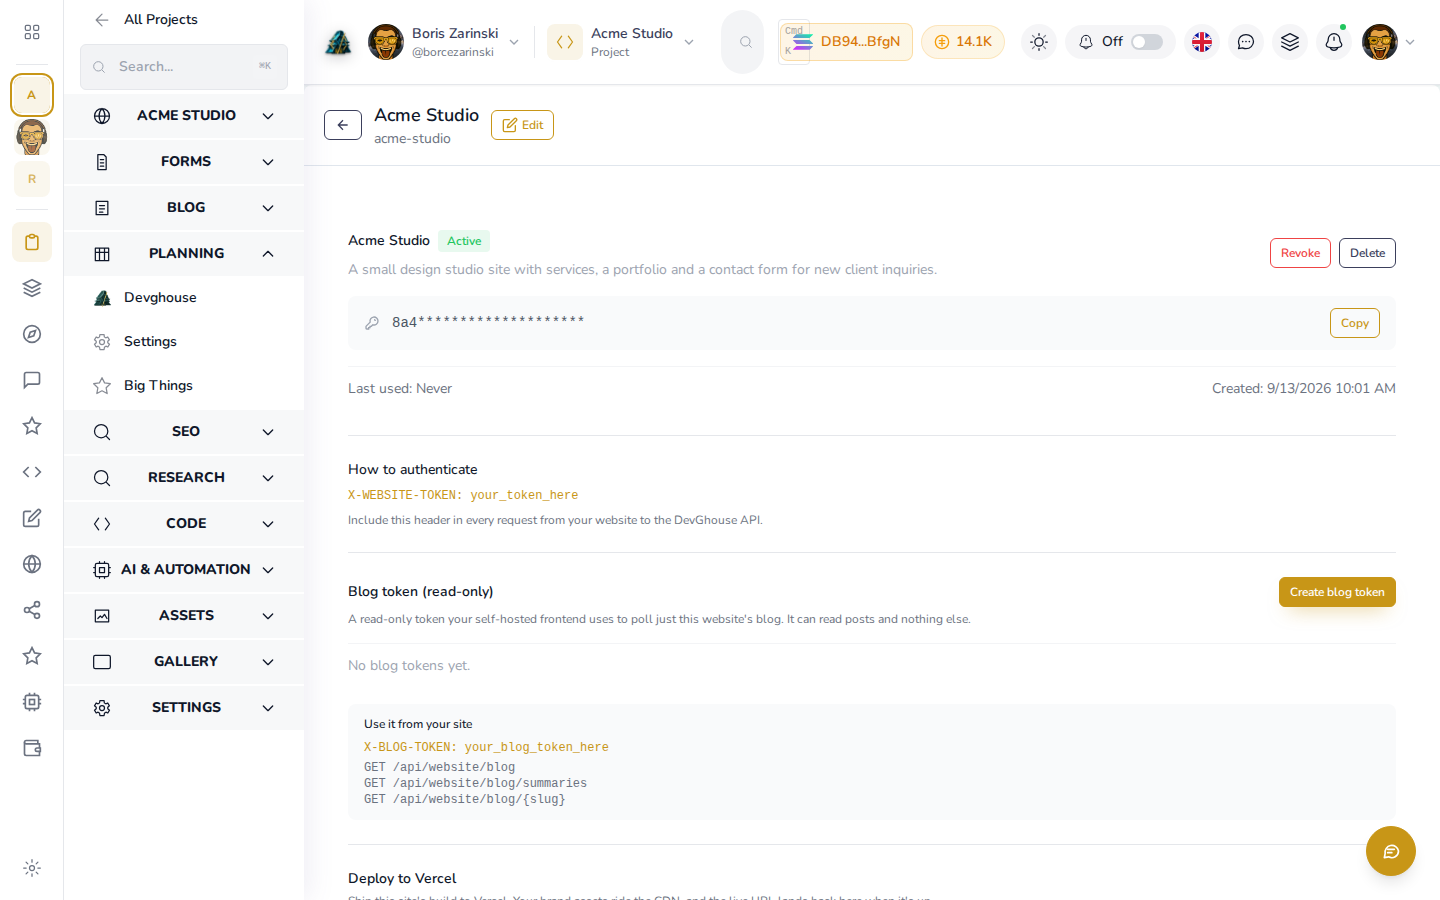Open Big Things under Planning
The image size is (1440, 900).
184,385
